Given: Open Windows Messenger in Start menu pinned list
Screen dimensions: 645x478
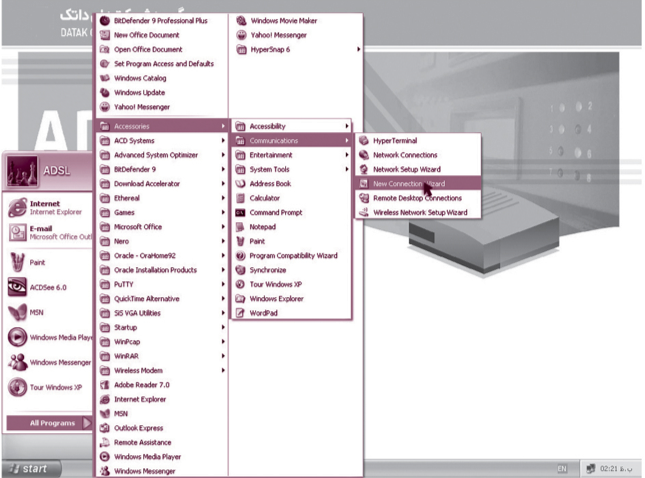Looking at the screenshot, I should pyautogui.click(x=49, y=362).
